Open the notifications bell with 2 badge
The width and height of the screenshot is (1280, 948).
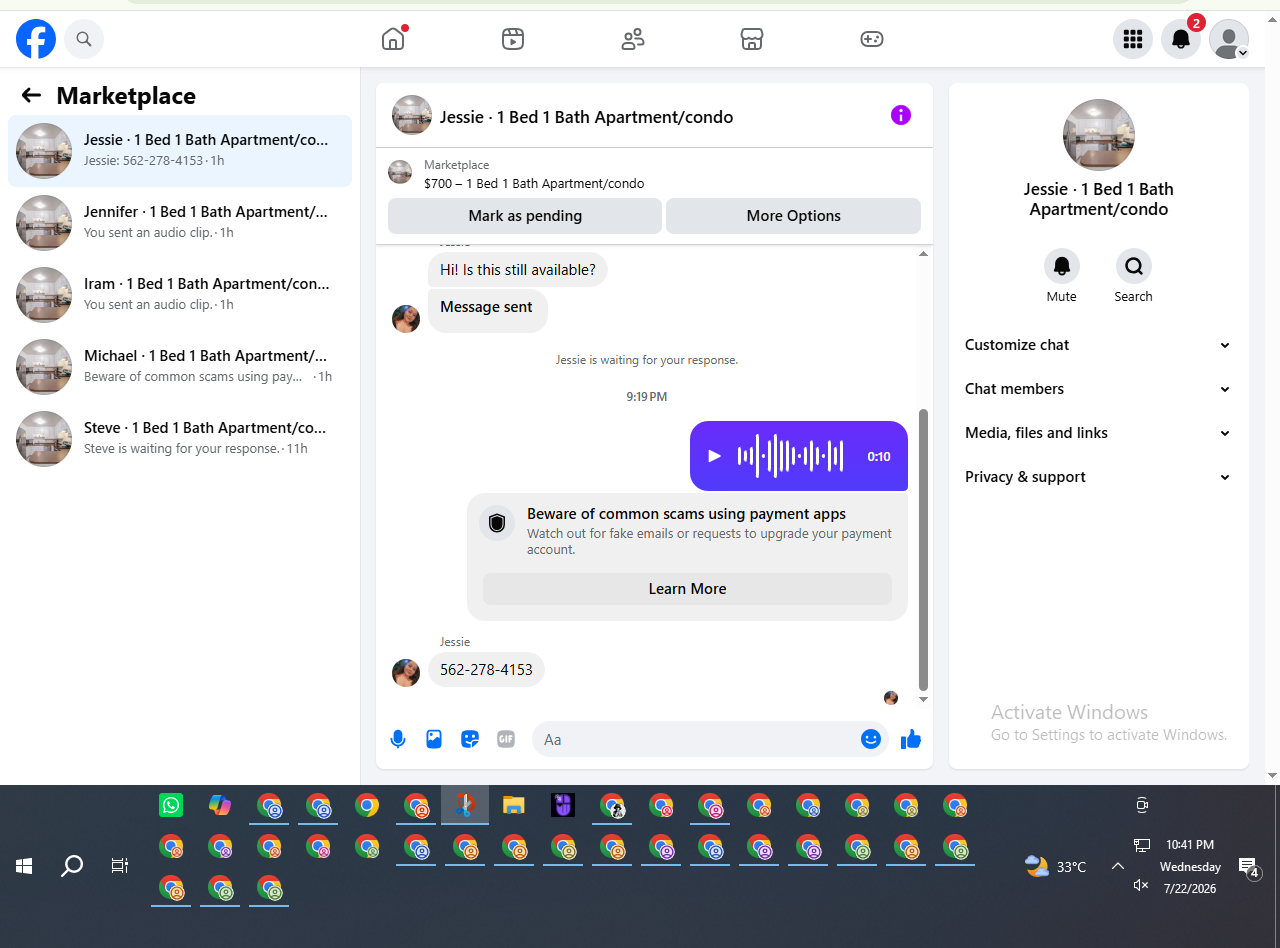[x=1181, y=39]
